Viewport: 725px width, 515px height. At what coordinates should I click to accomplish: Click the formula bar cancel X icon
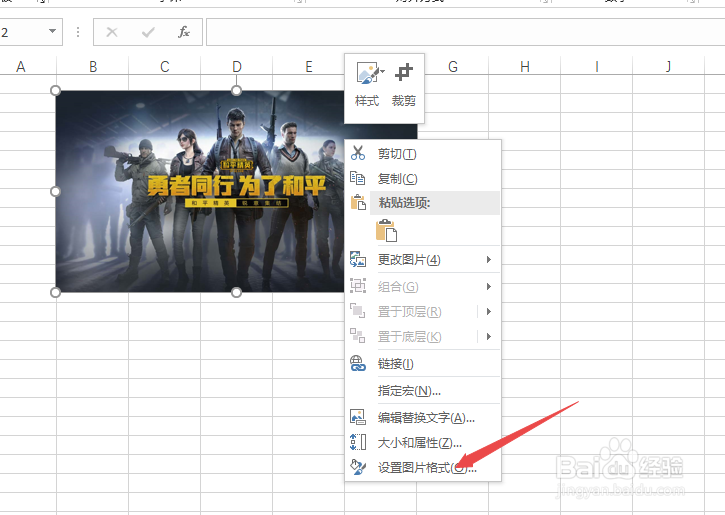tap(112, 32)
